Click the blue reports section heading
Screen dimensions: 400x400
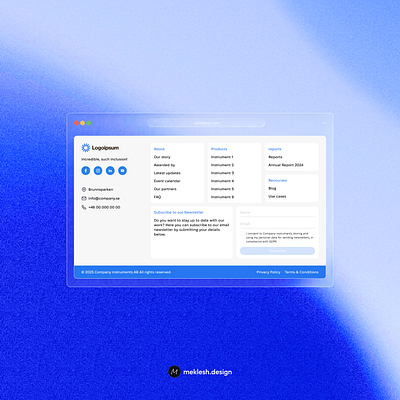[x=275, y=149]
